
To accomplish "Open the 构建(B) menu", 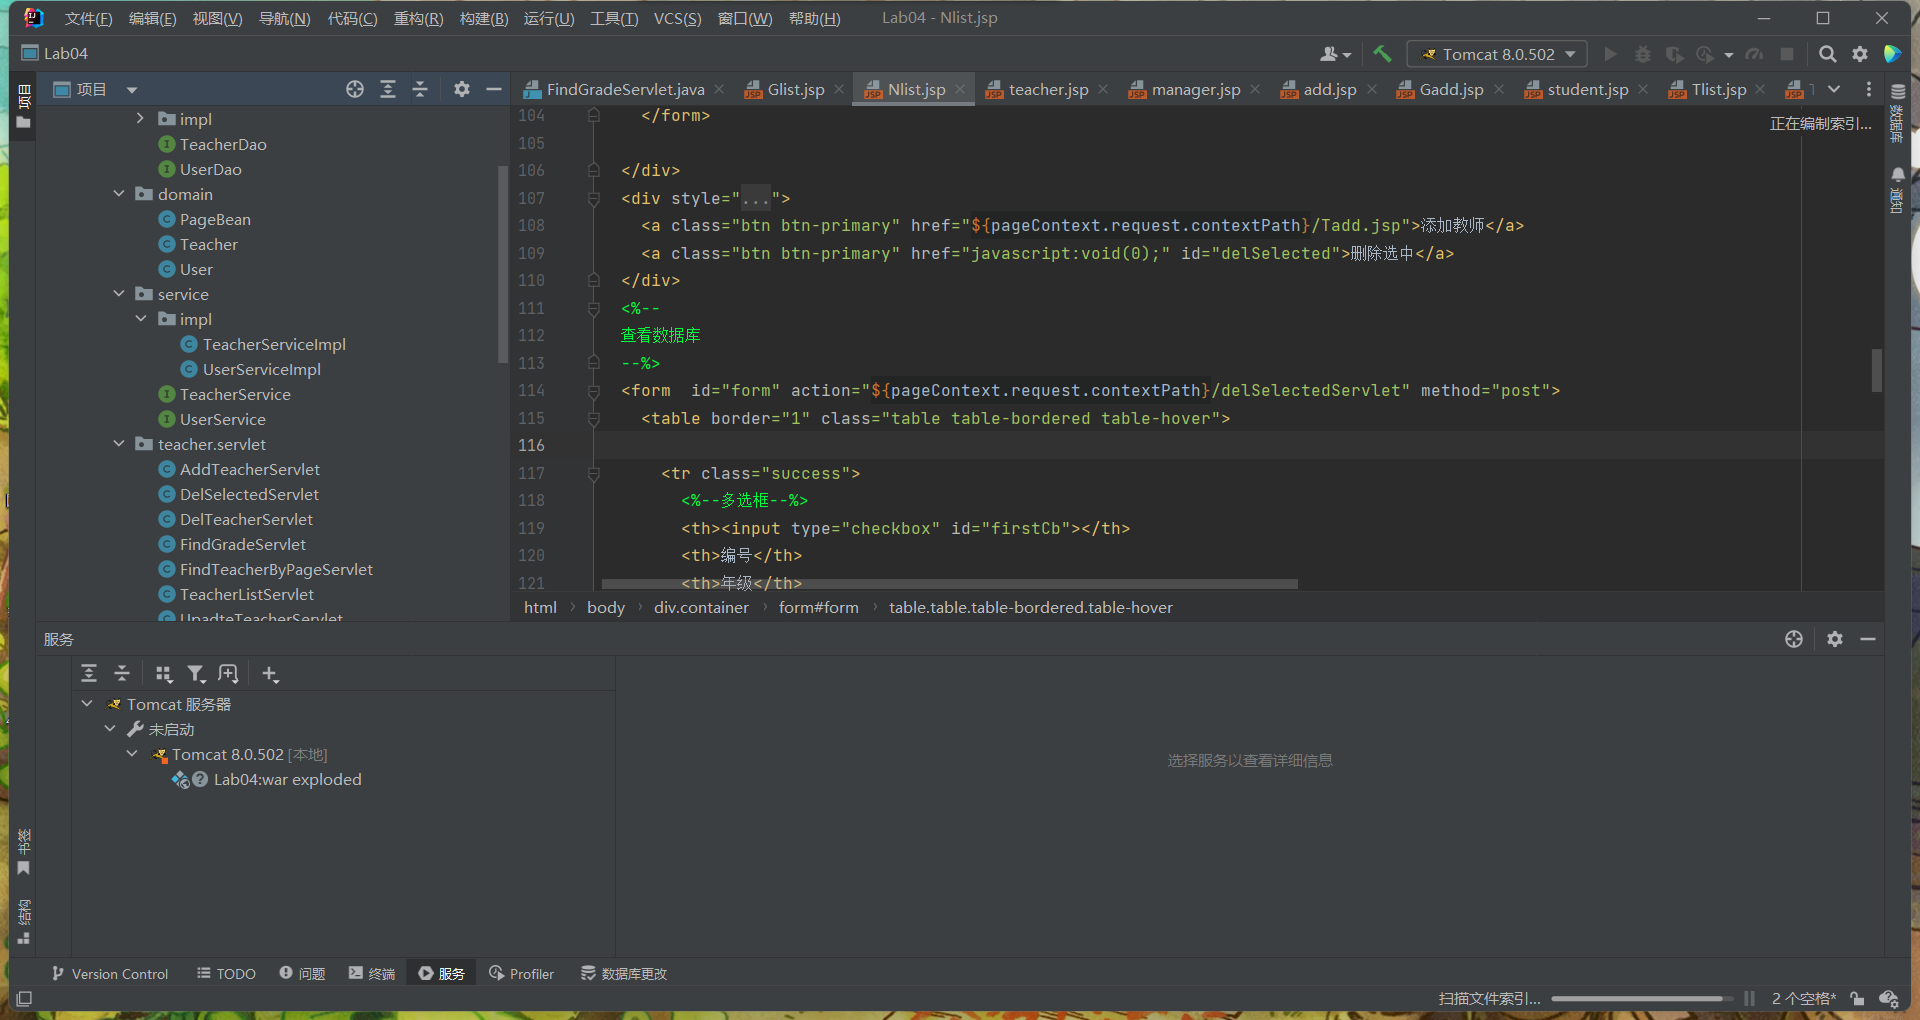I will (484, 18).
